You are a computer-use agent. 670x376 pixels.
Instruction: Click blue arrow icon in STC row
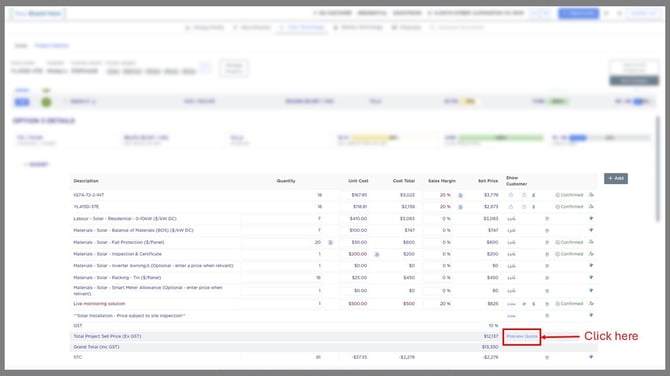[x=591, y=357]
